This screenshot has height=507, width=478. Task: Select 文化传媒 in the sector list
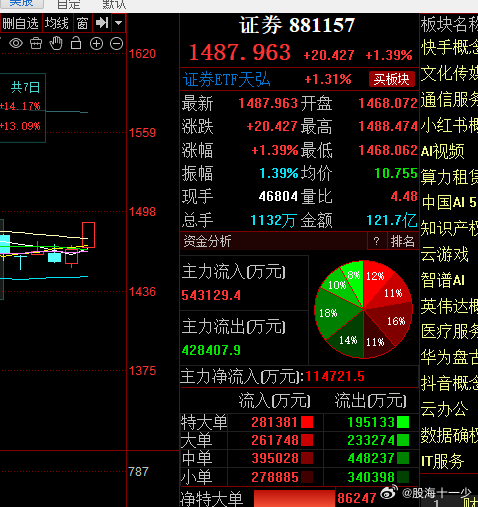pyautogui.click(x=449, y=73)
